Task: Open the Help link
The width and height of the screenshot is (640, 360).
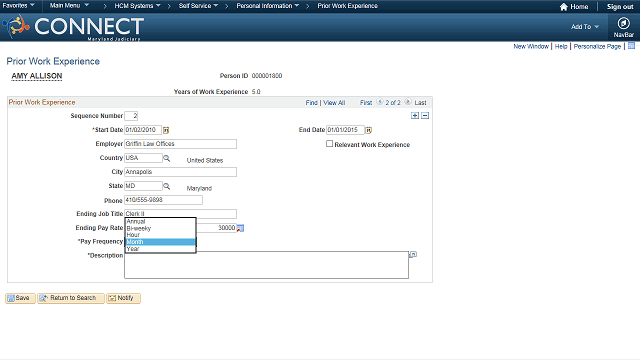Action: click(x=561, y=47)
